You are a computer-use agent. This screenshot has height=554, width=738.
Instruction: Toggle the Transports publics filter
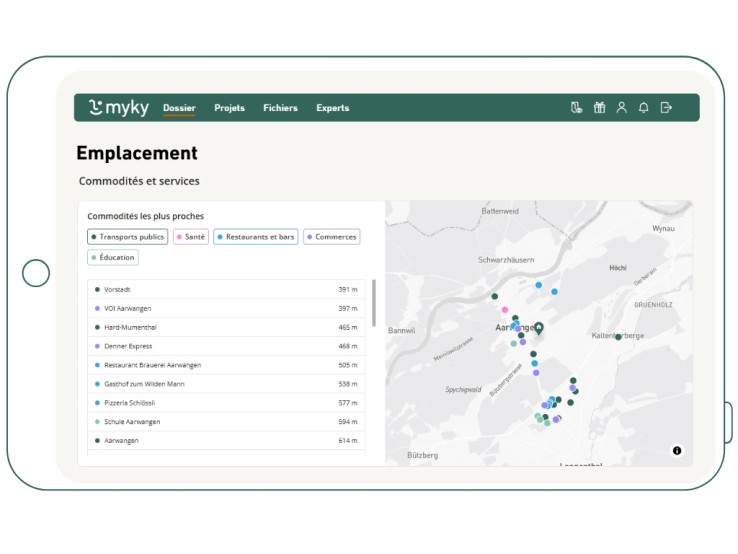(128, 237)
